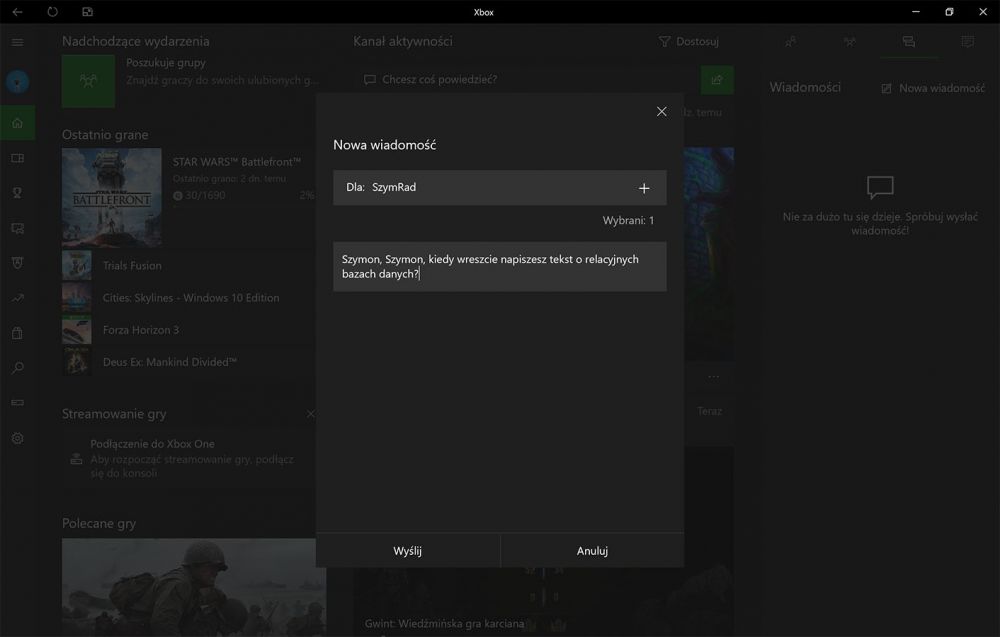Open the Activity alerts tab icon
This screenshot has width=1000, height=637.
(967, 41)
